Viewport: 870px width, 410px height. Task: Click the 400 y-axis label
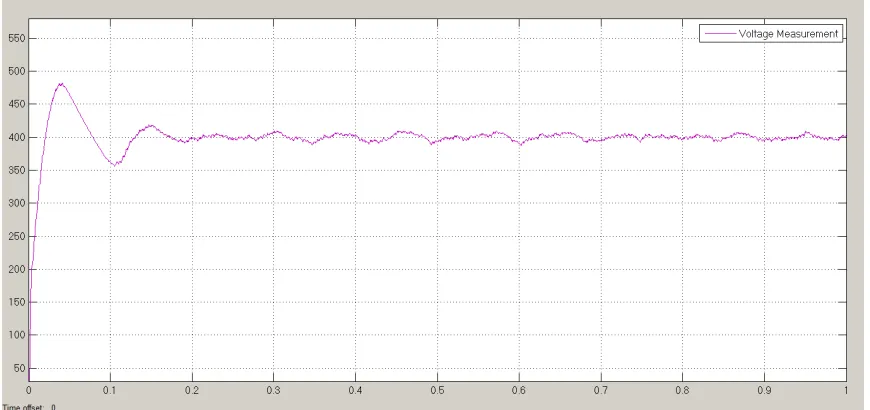pos(17,138)
